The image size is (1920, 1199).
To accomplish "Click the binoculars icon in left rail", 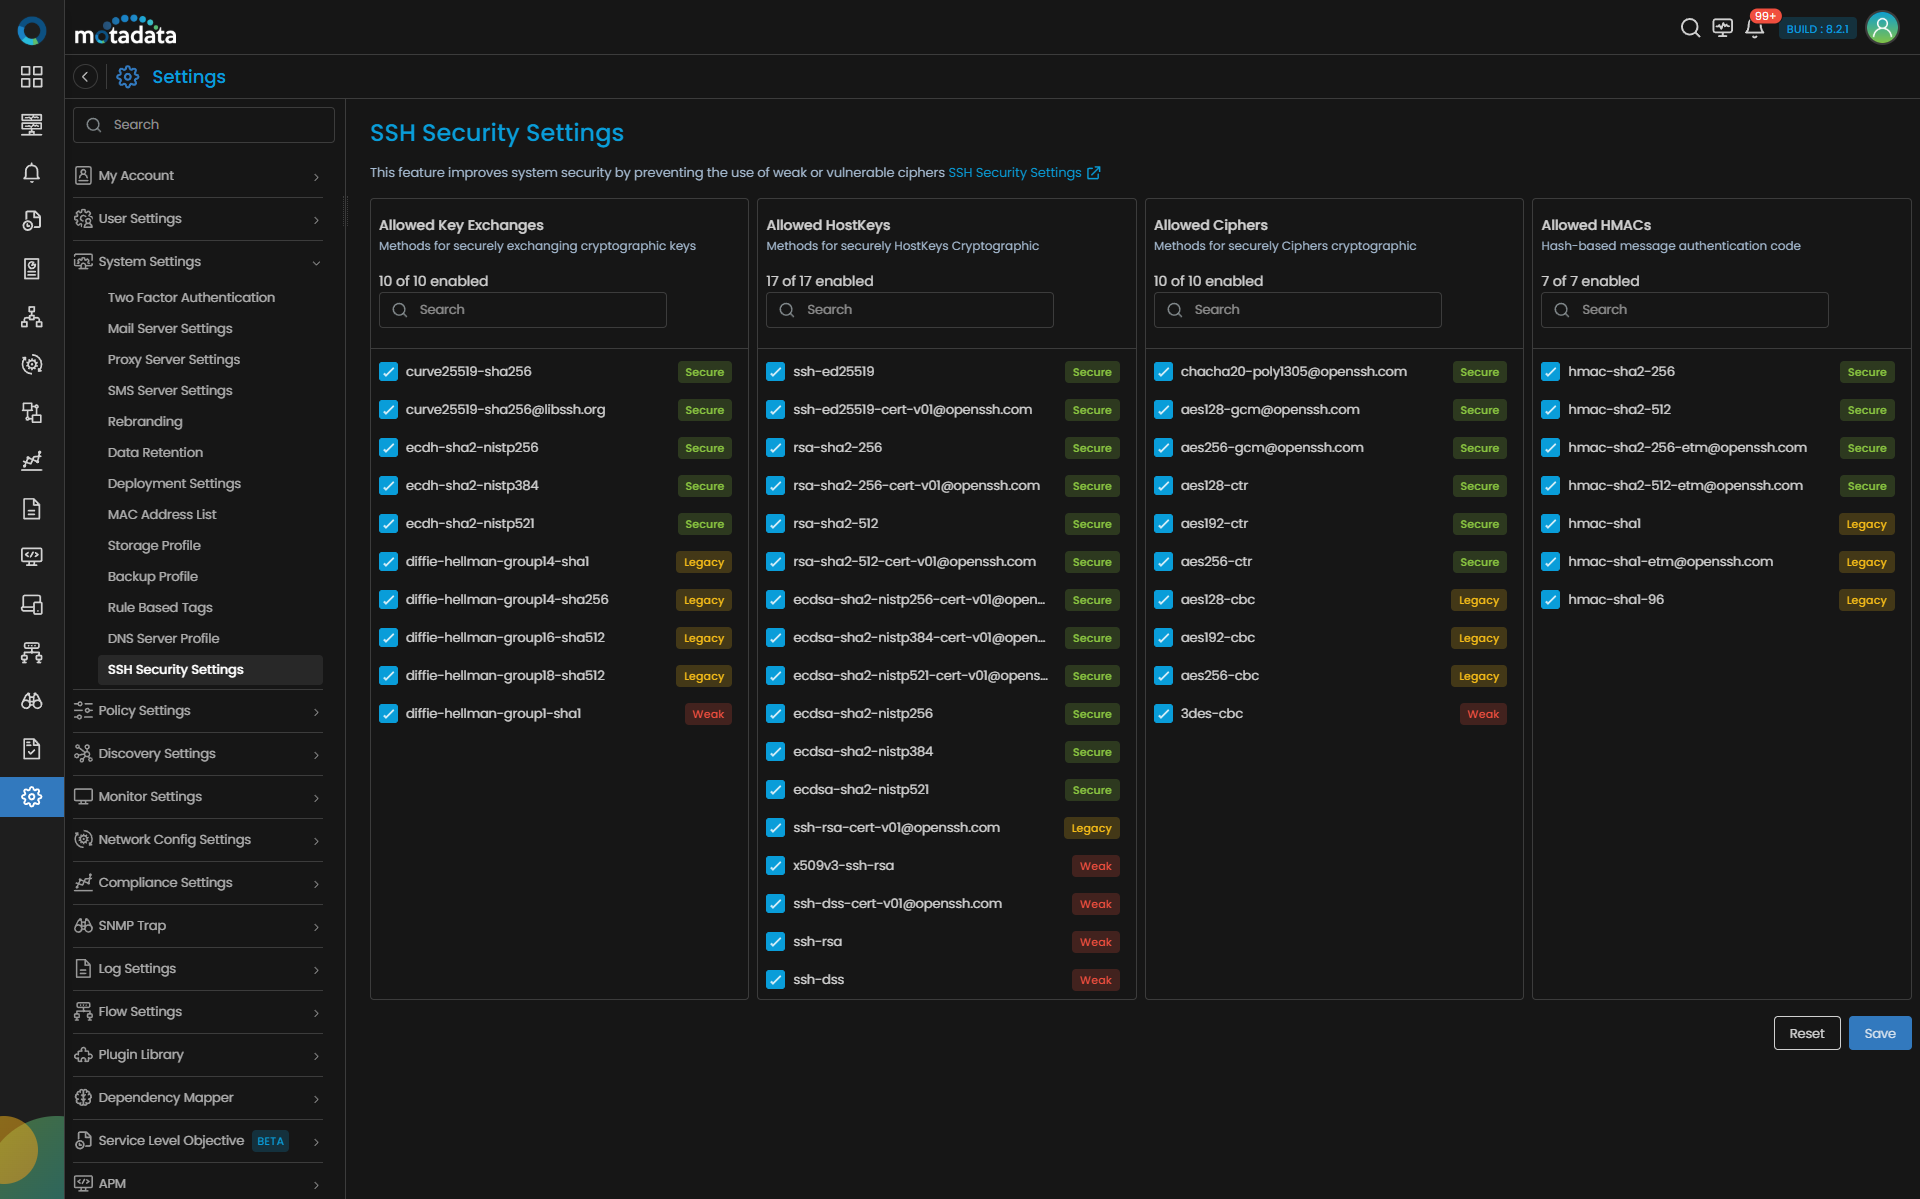I will [32, 701].
